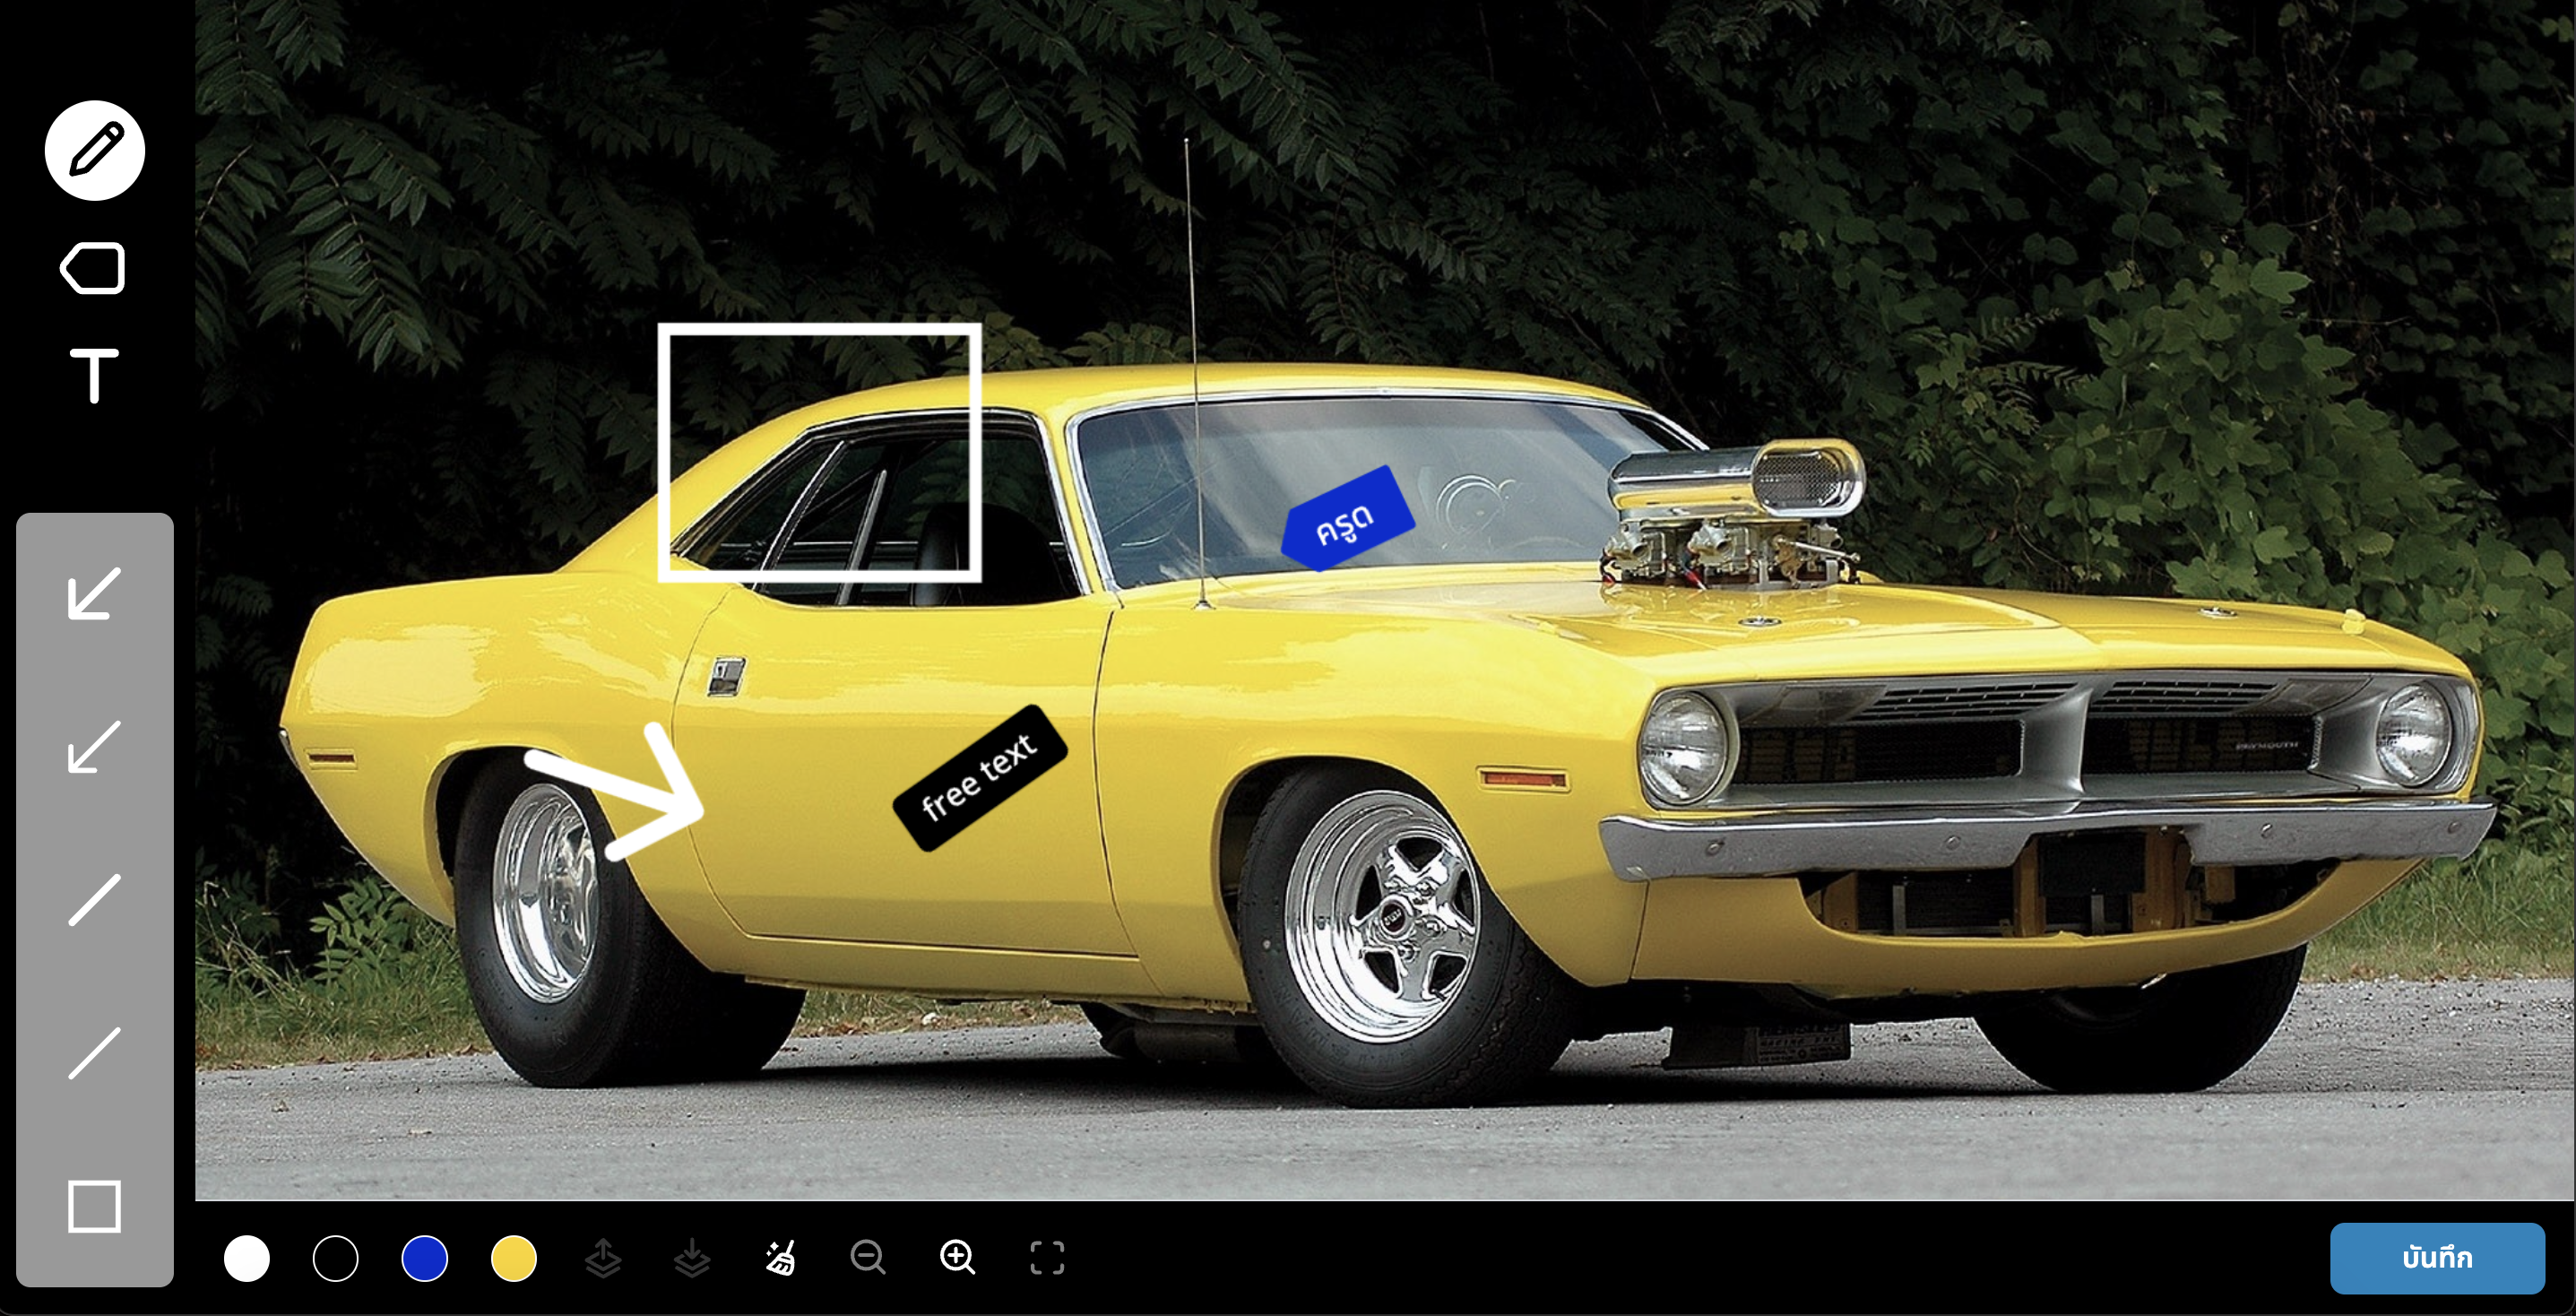Screen dimensions: 2576x1316
Task: Zoom out using the magnifier minus
Action: point(868,1258)
